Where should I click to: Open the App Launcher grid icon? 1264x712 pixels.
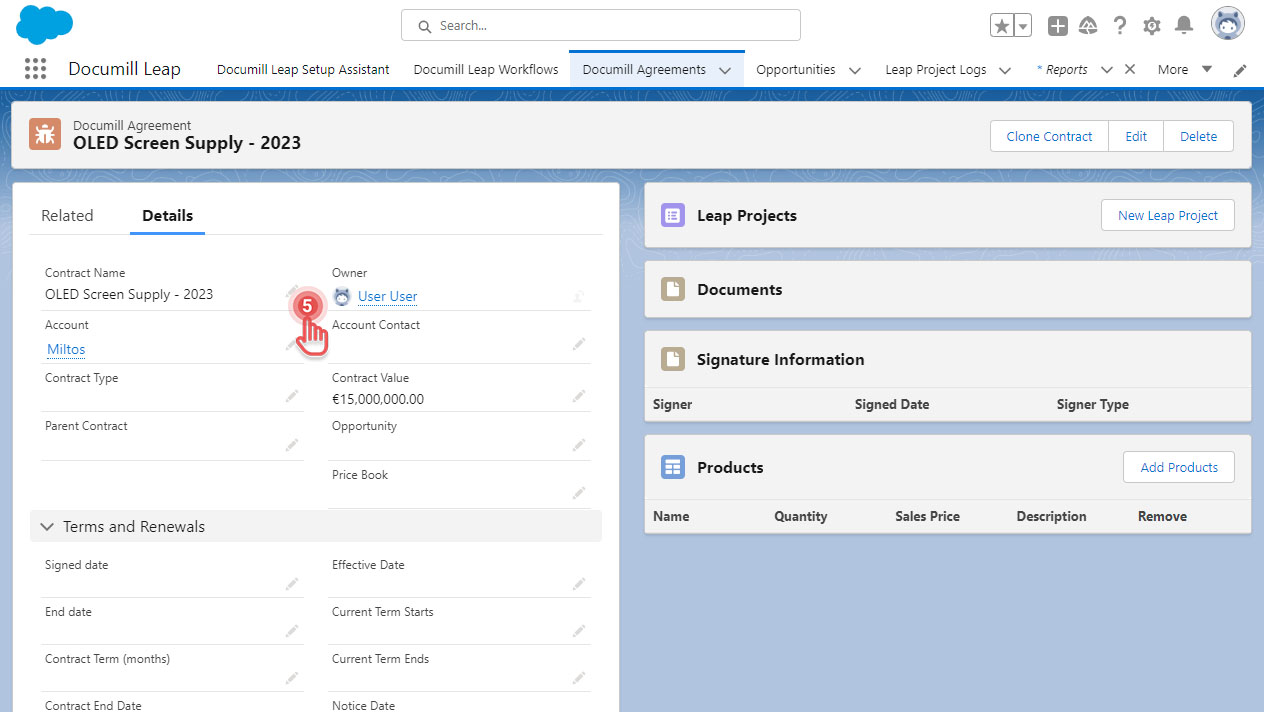[35, 69]
